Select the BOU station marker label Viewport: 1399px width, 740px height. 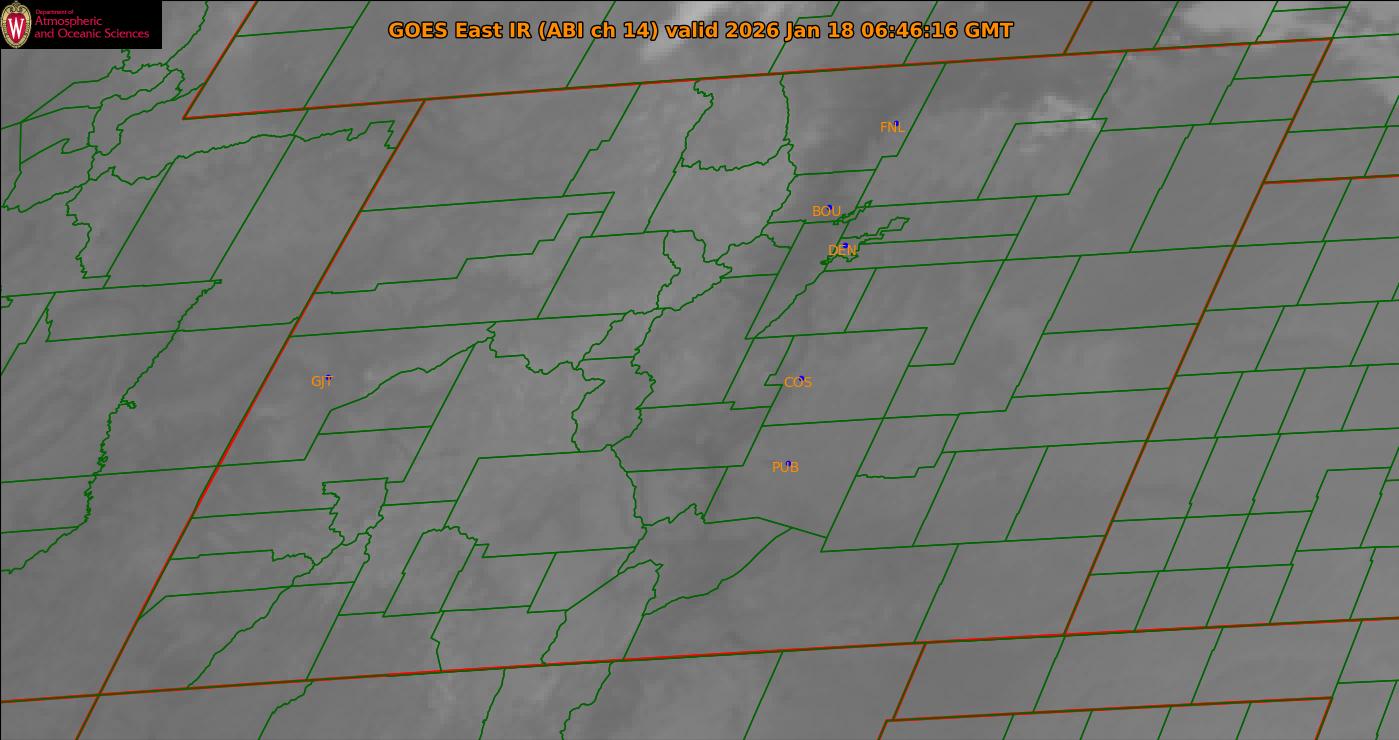826,211
